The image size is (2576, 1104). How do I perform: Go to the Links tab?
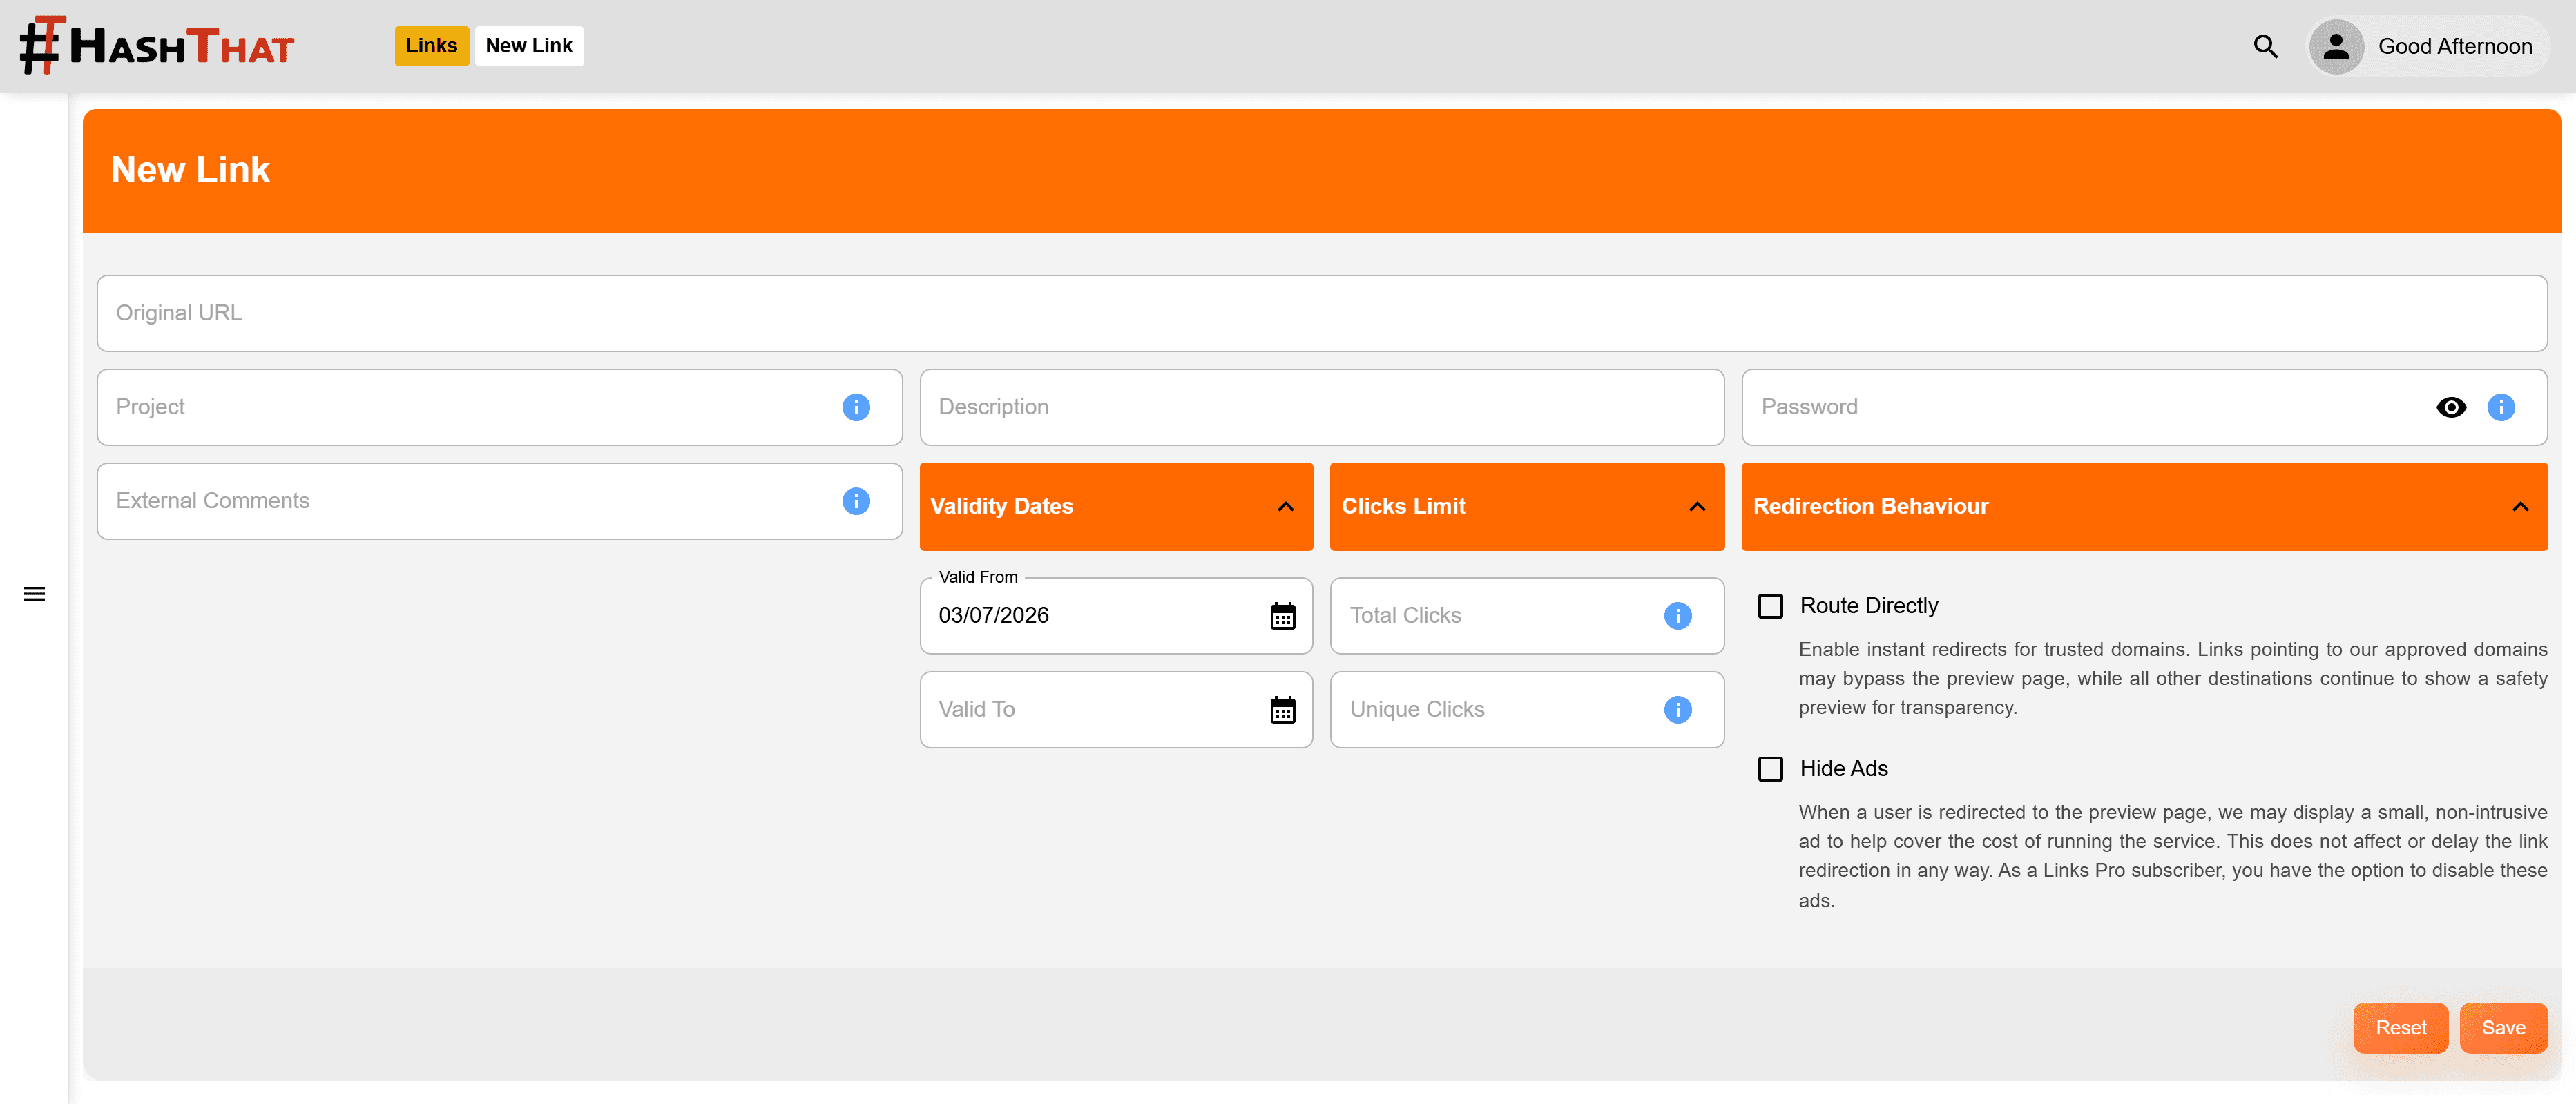(432, 46)
